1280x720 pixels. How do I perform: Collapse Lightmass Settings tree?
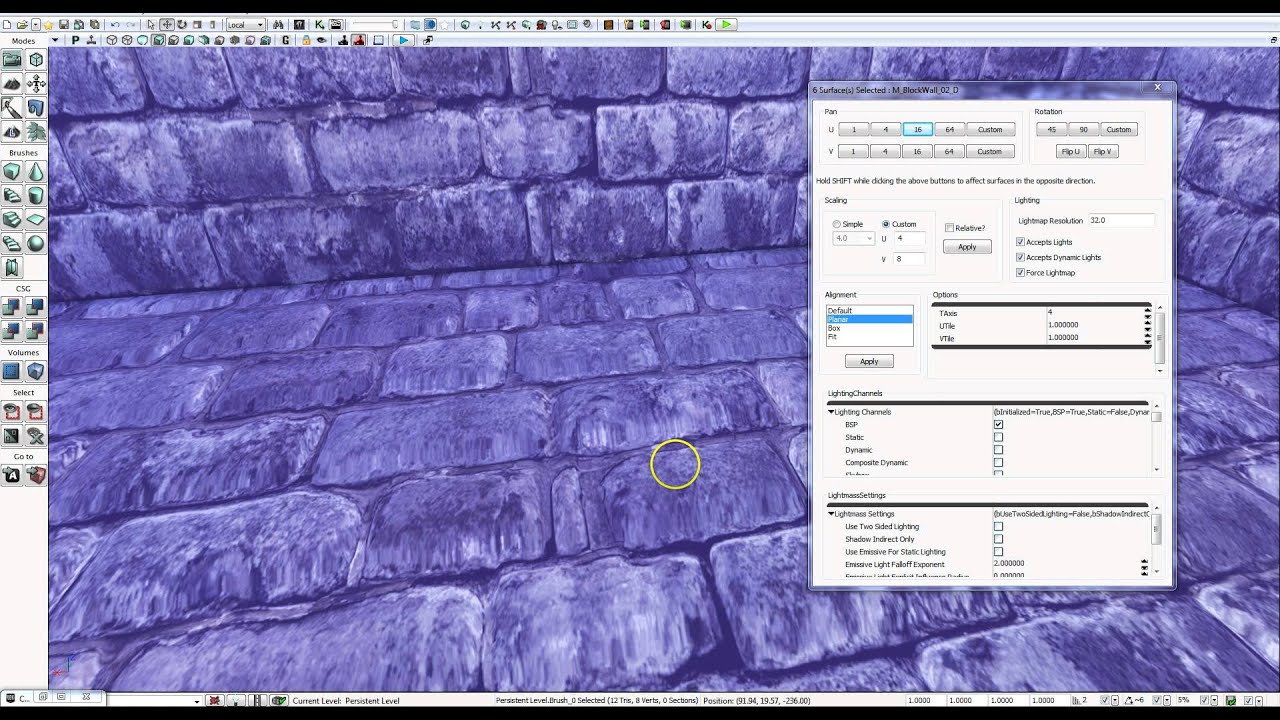pos(831,514)
